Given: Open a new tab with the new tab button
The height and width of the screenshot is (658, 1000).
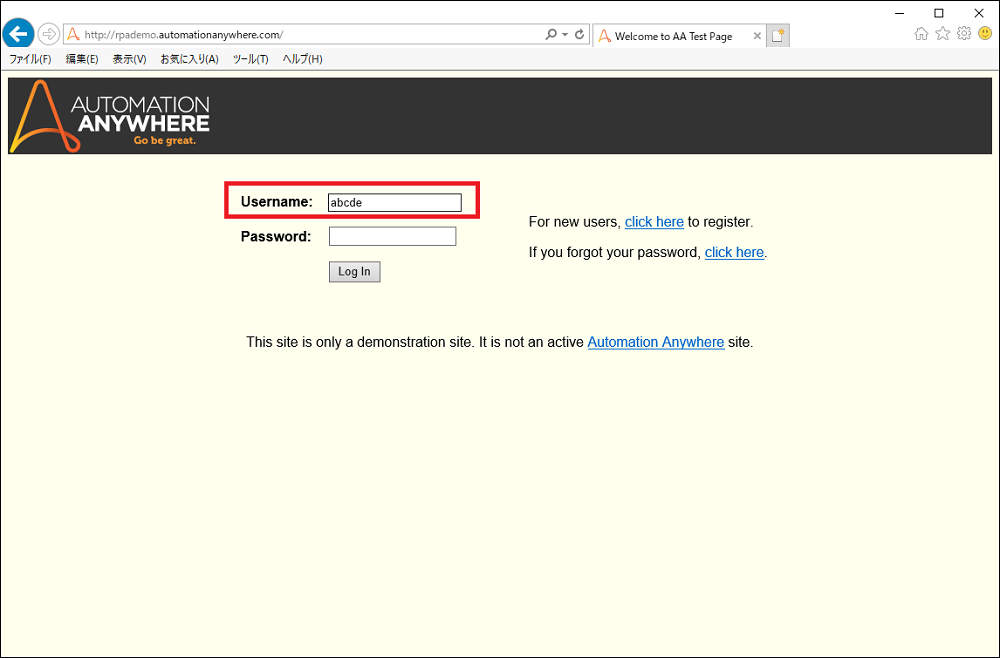Looking at the screenshot, I should coord(778,34).
